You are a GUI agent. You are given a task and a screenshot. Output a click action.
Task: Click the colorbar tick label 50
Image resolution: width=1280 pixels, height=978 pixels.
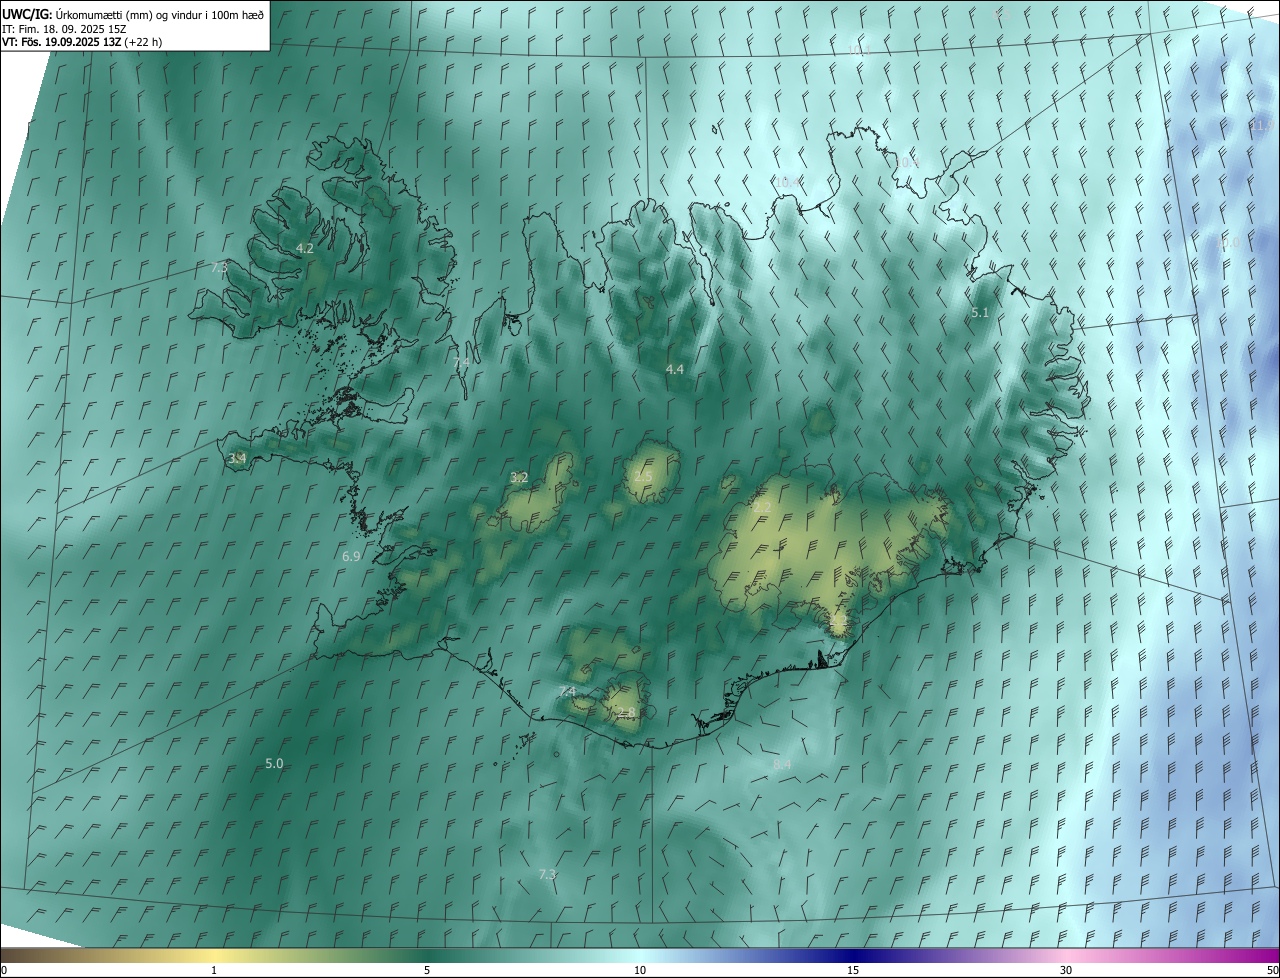1272,970
